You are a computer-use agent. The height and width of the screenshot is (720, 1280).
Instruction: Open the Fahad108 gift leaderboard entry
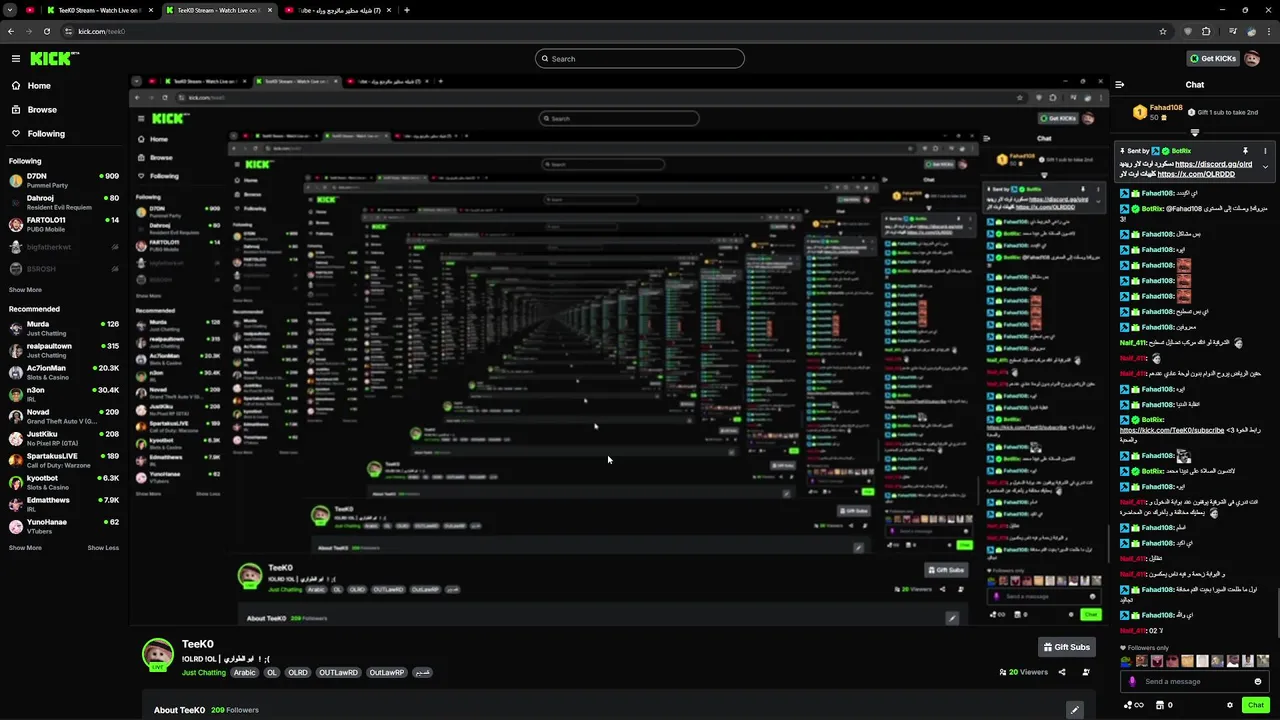pyautogui.click(x=1160, y=112)
